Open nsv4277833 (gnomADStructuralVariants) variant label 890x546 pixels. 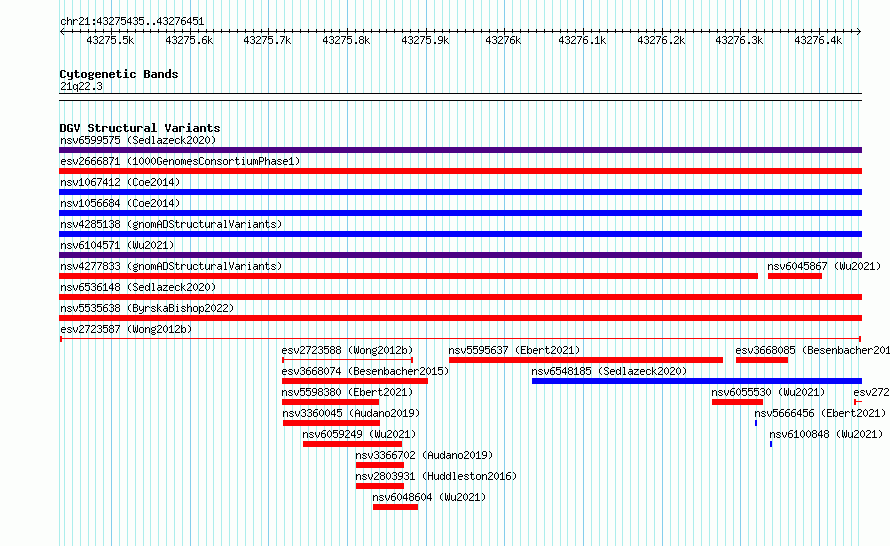tap(171, 266)
